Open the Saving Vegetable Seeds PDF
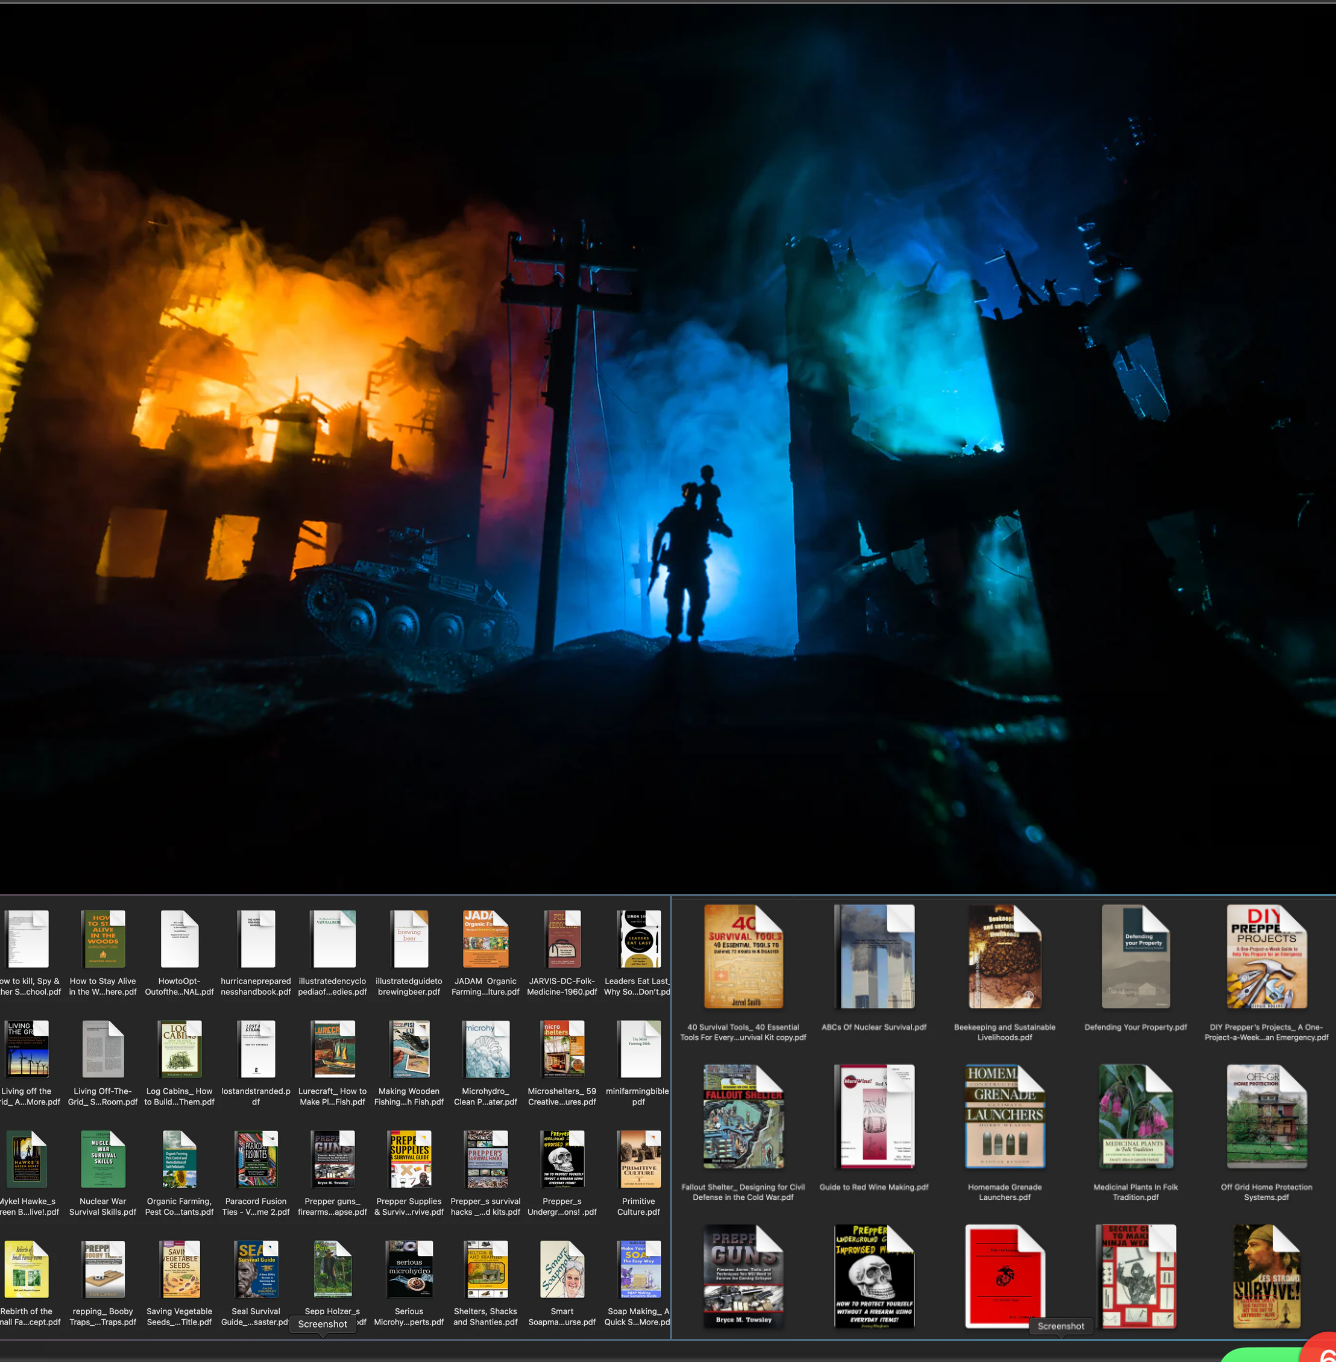This screenshot has height=1362, width=1336. (180, 1269)
